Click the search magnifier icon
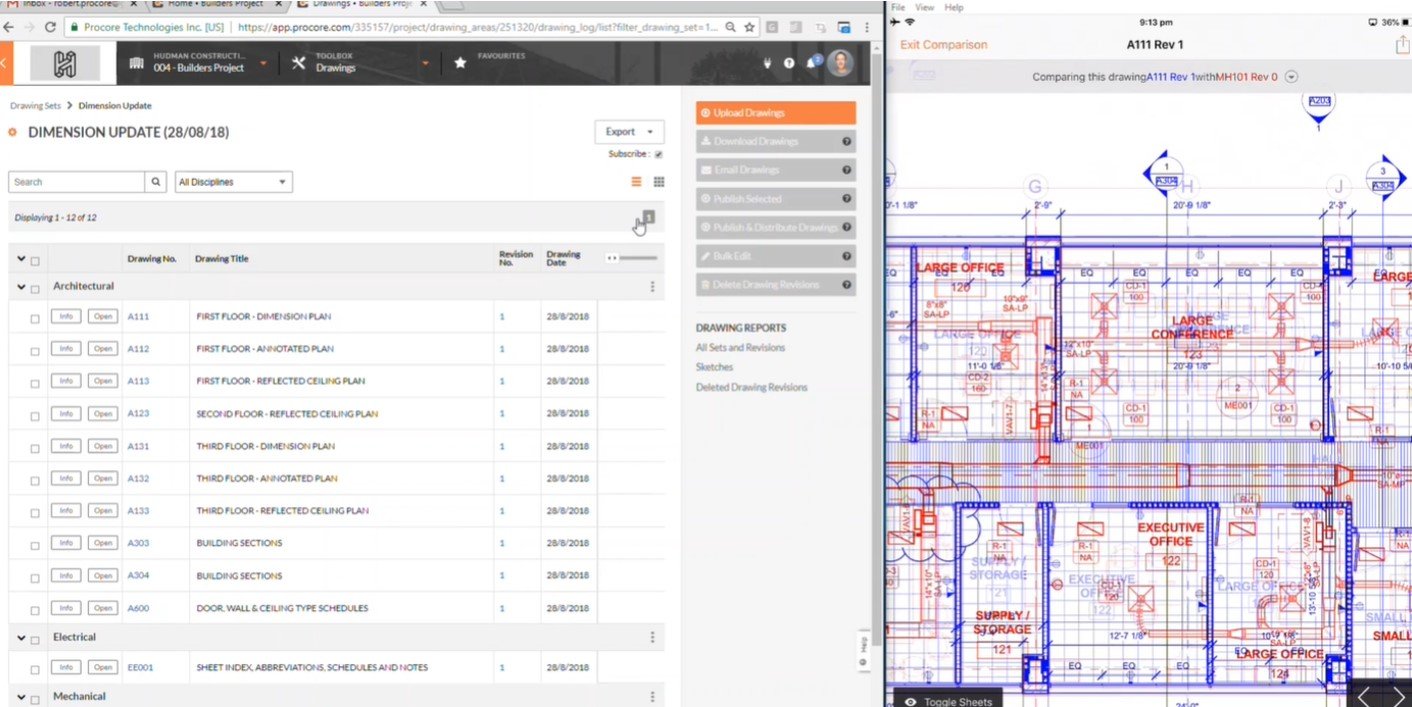Image resolution: width=1412 pixels, height=707 pixels. click(x=156, y=182)
